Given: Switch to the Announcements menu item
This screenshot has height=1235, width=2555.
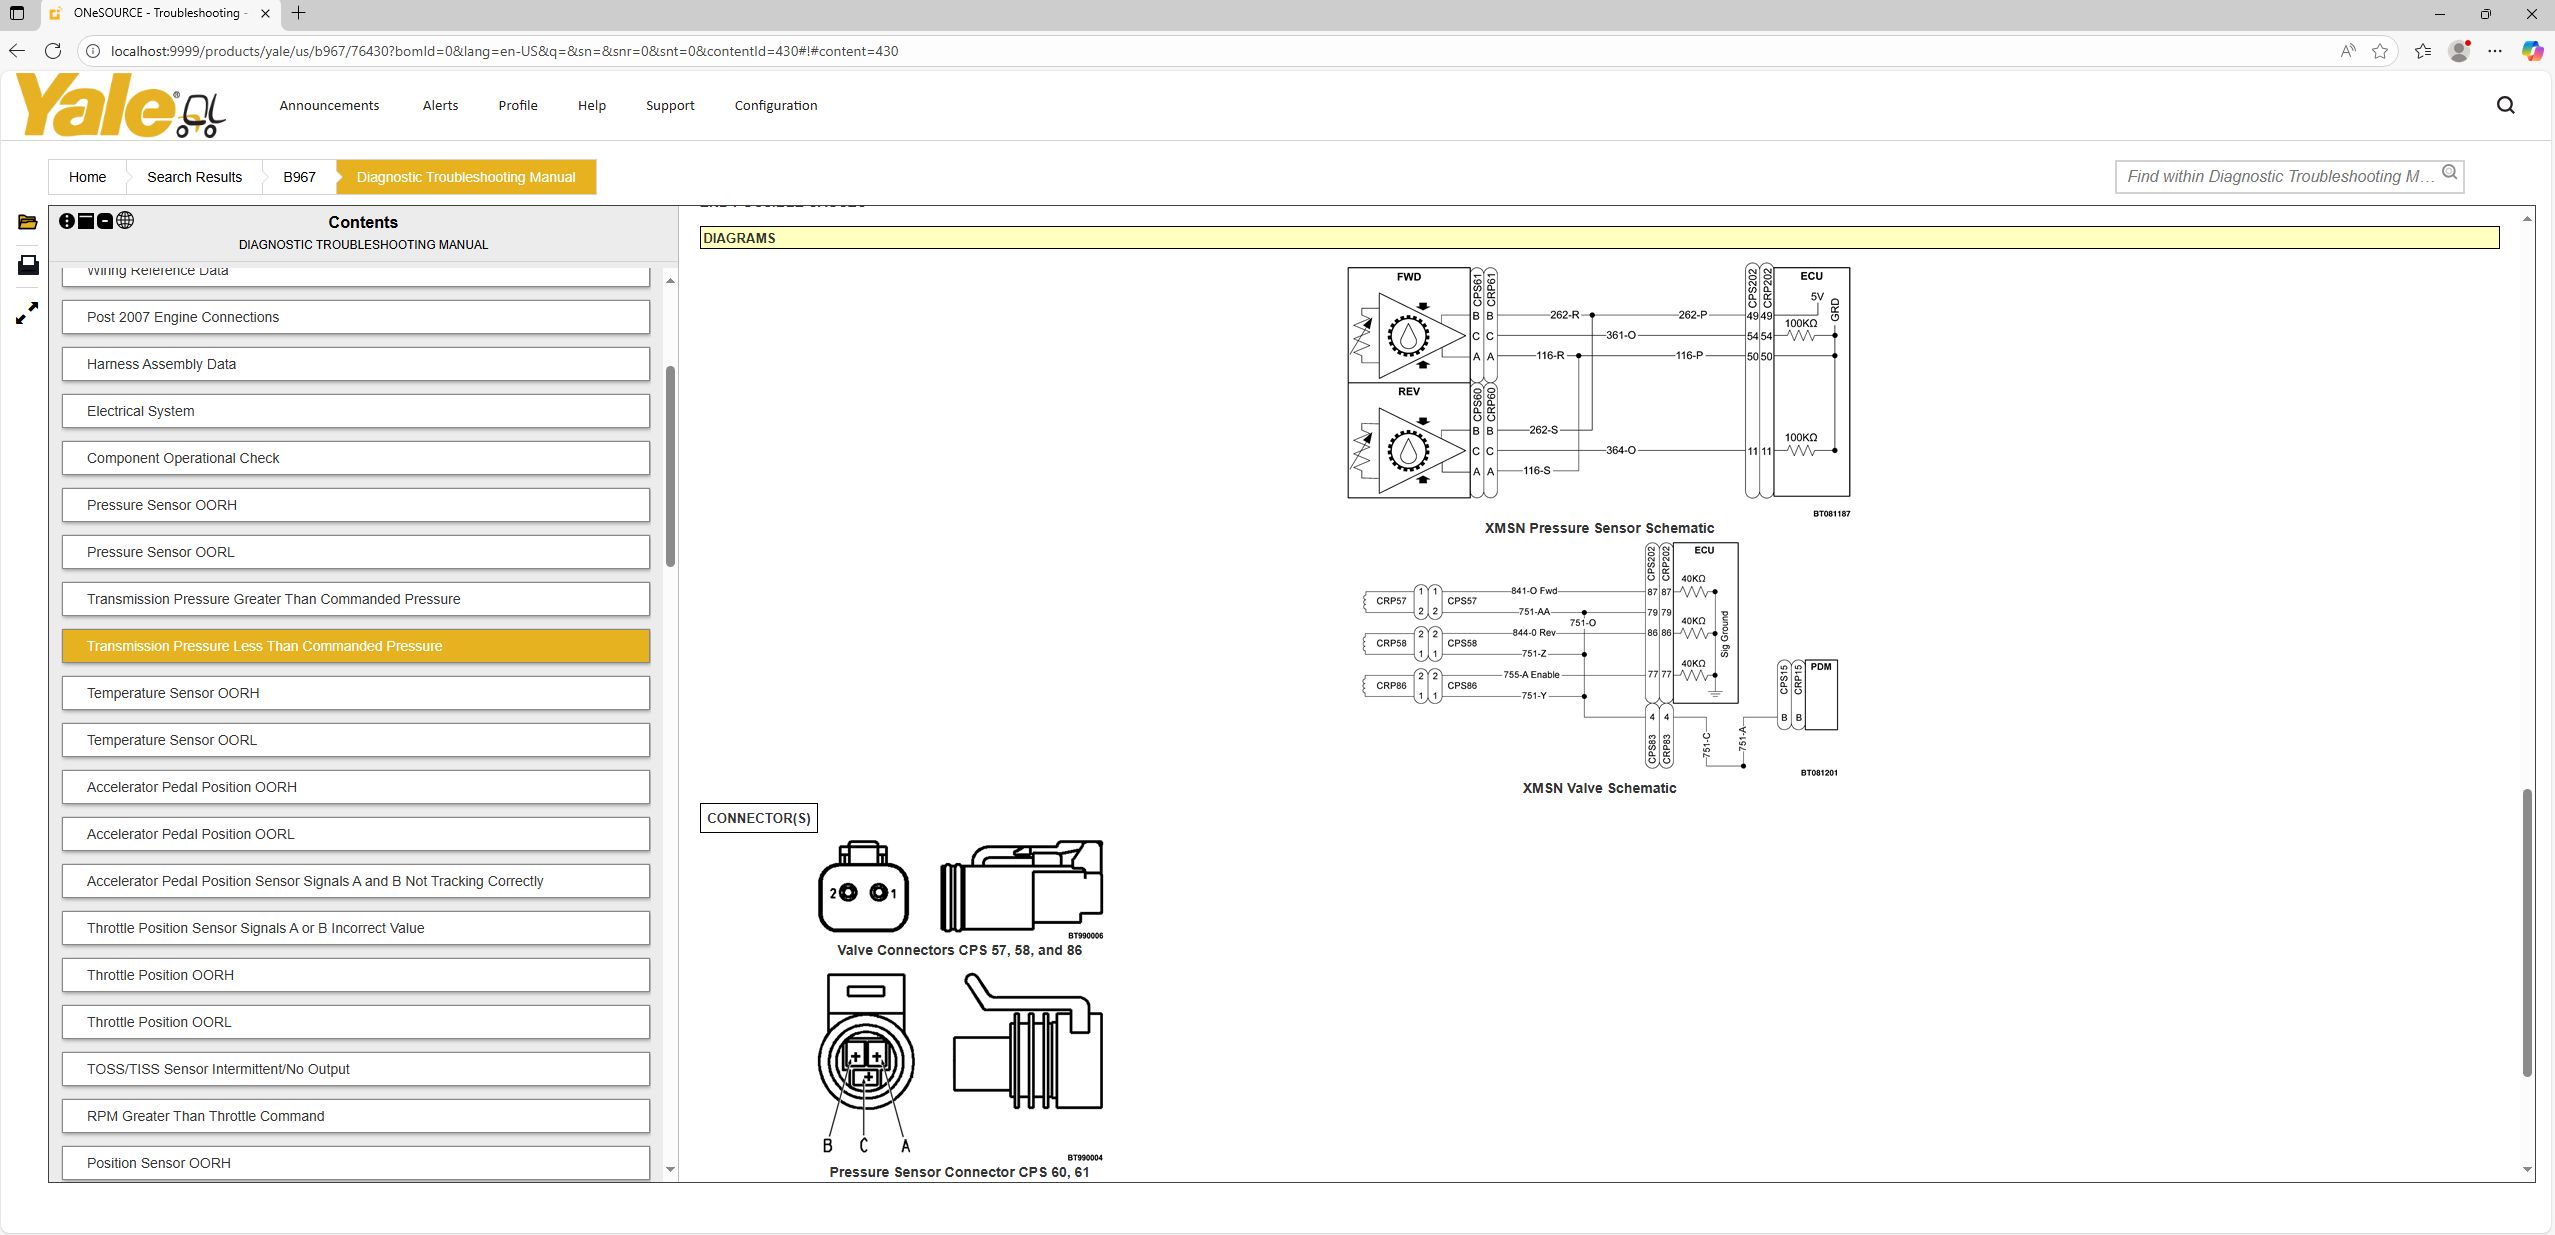Looking at the screenshot, I should click(329, 105).
